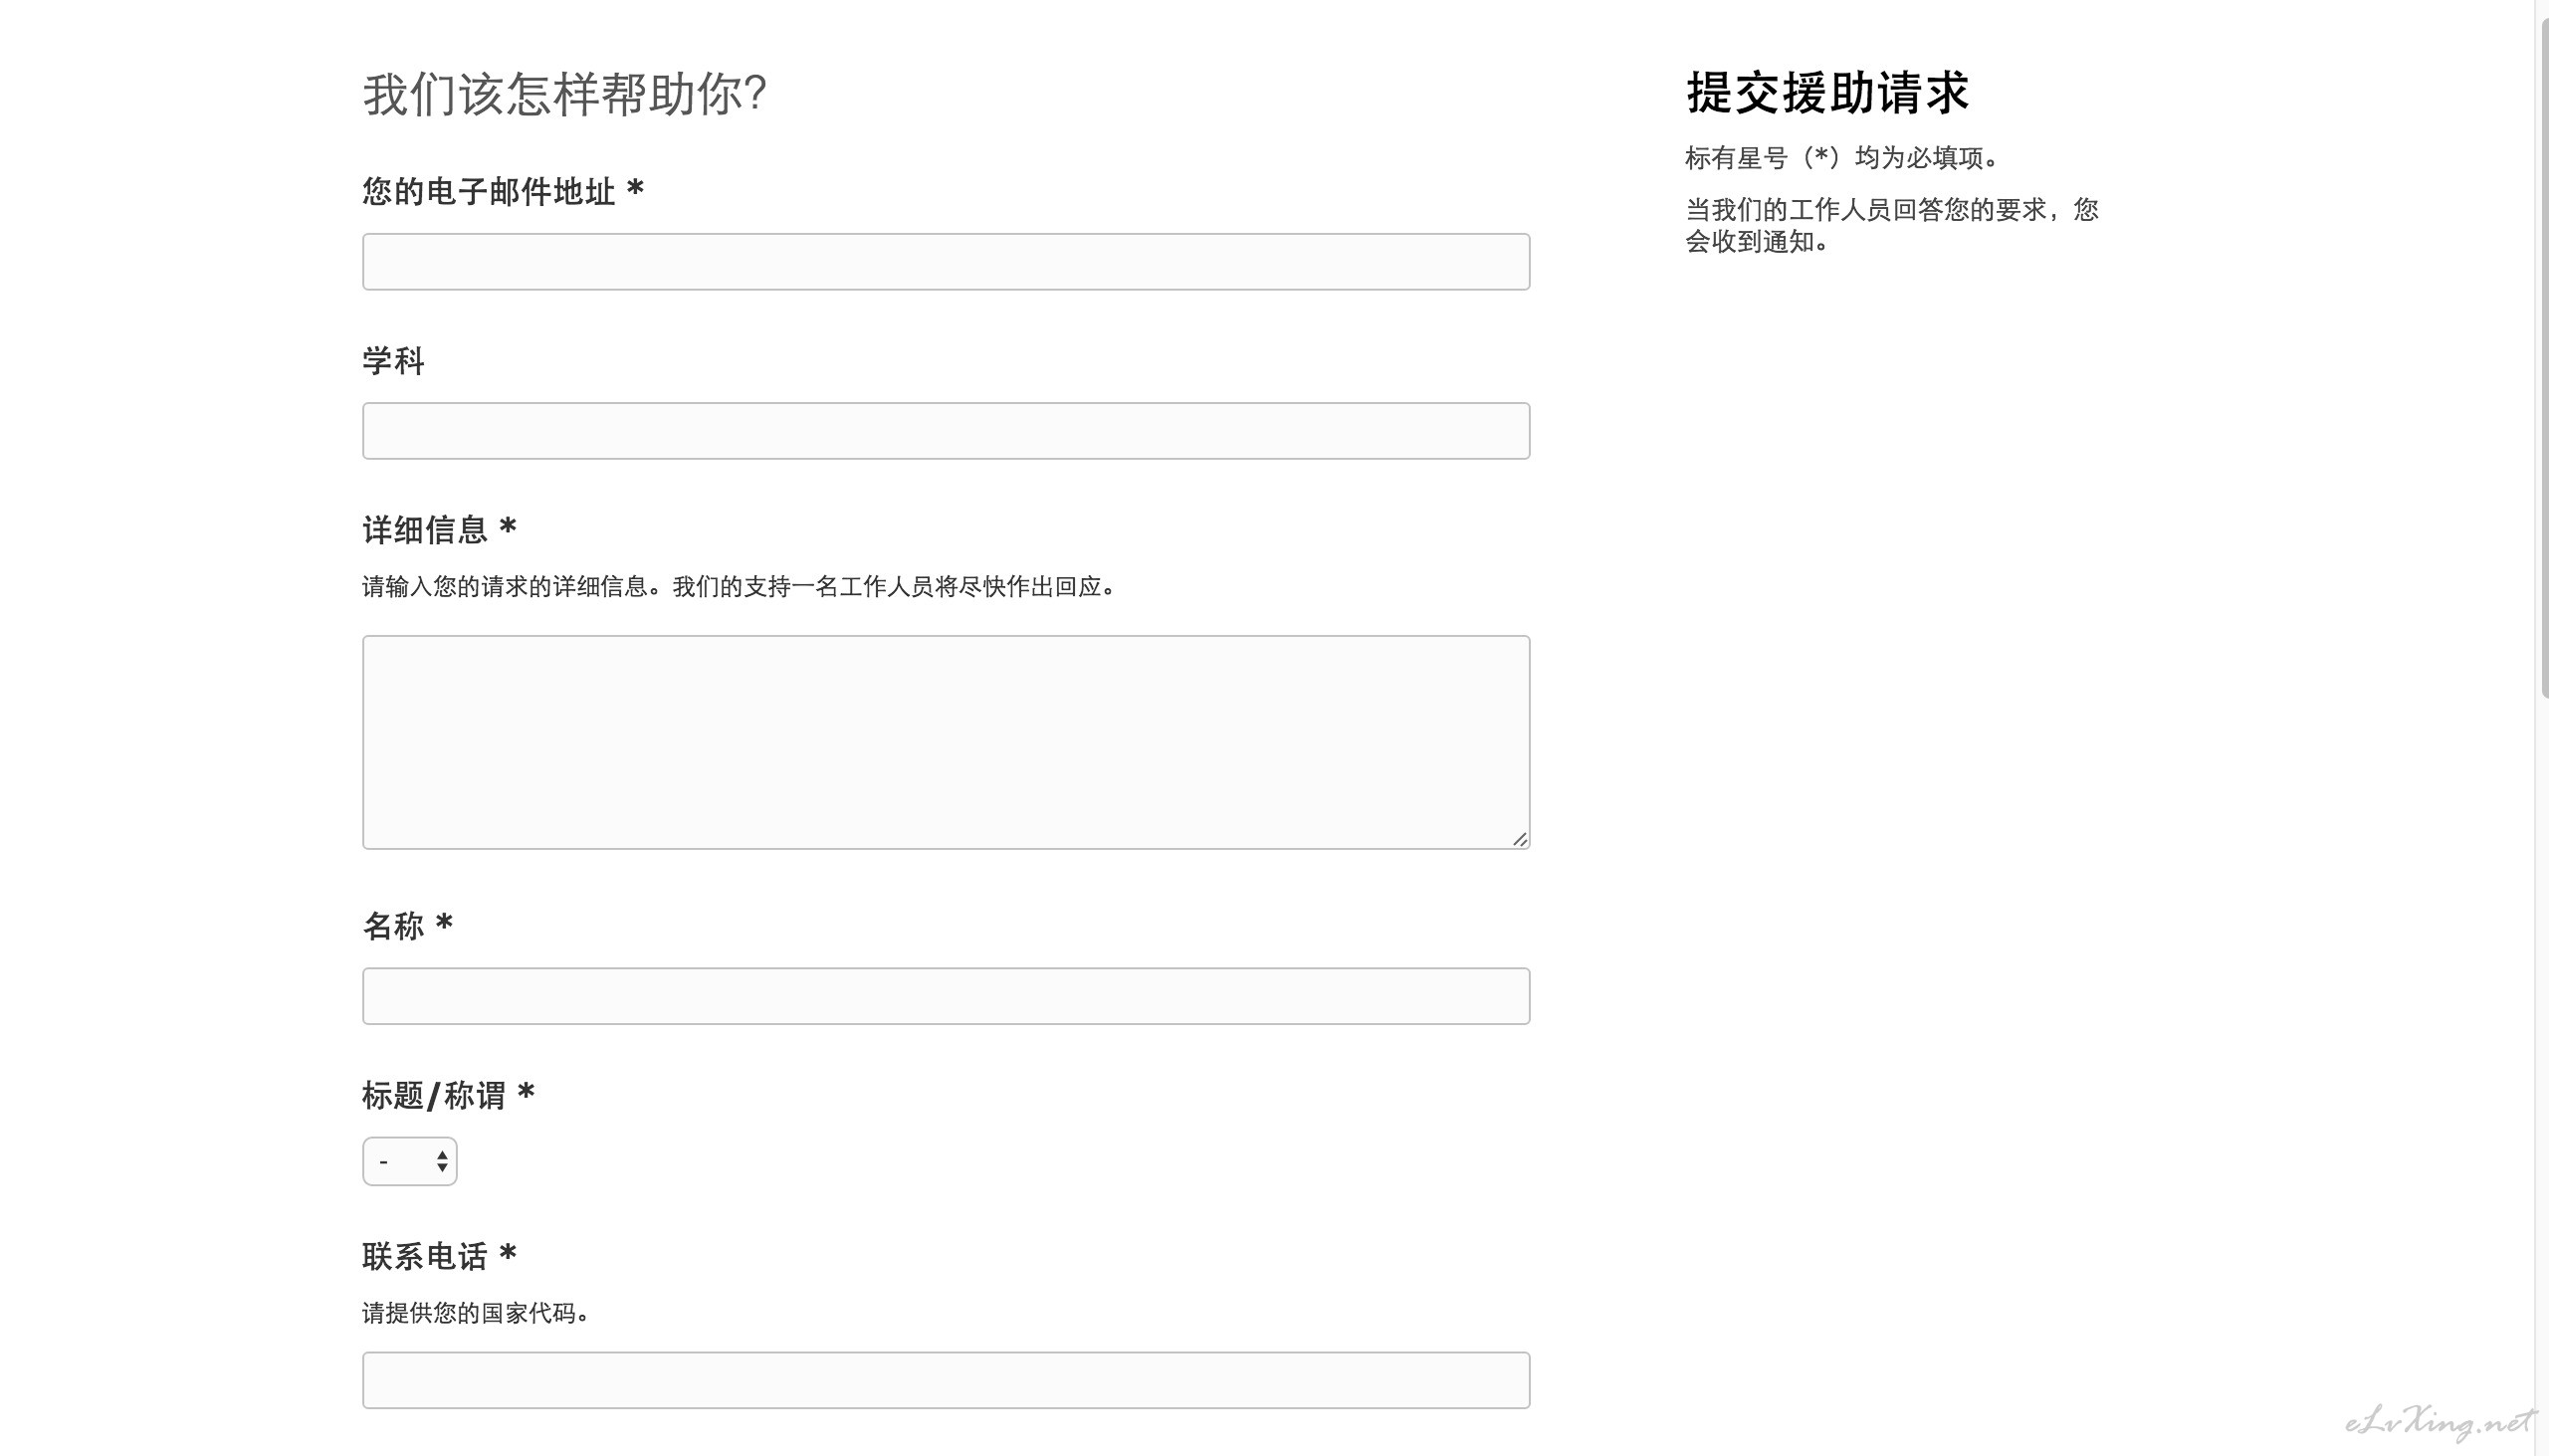Click inside the 详细信息 details textarea
This screenshot has height=1456, width=2549.
[945, 742]
